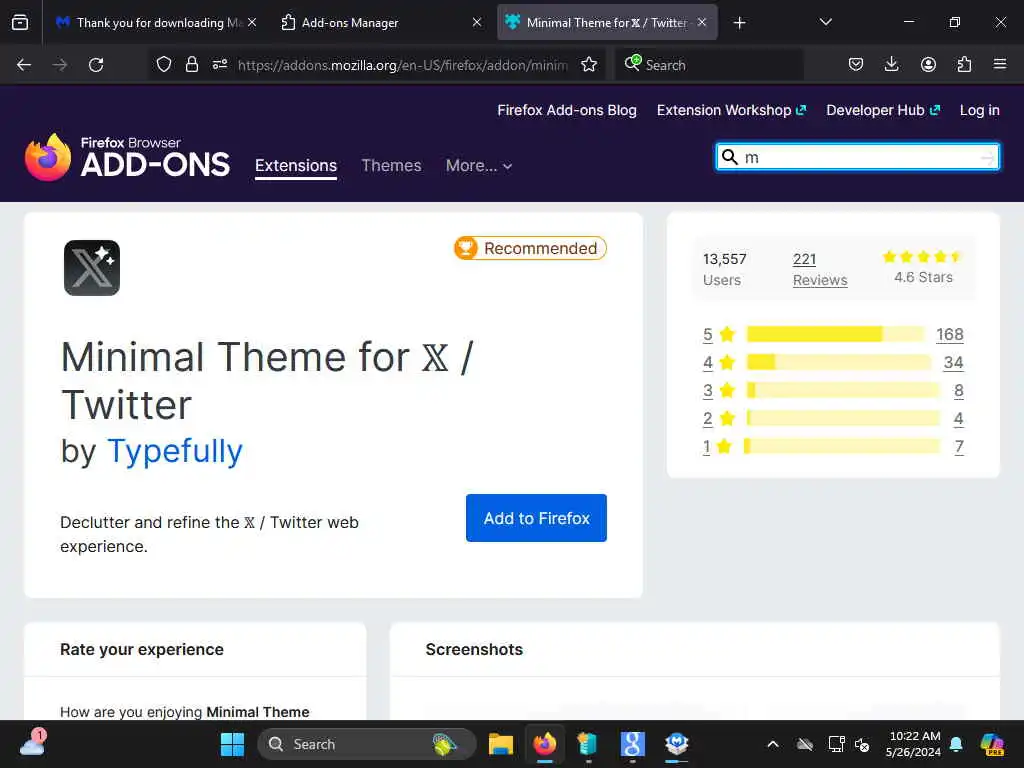The height and width of the screenshot is (768, 1024).
Task: Open the notification bell in system tray
Action: coord(956,744)
